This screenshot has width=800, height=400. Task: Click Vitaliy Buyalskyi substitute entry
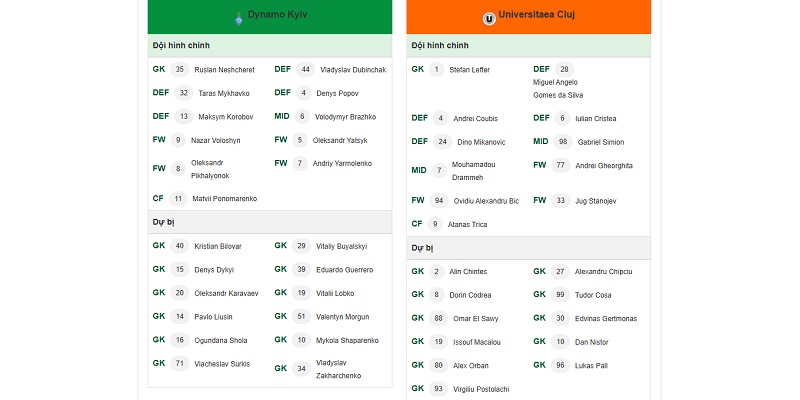341,246
